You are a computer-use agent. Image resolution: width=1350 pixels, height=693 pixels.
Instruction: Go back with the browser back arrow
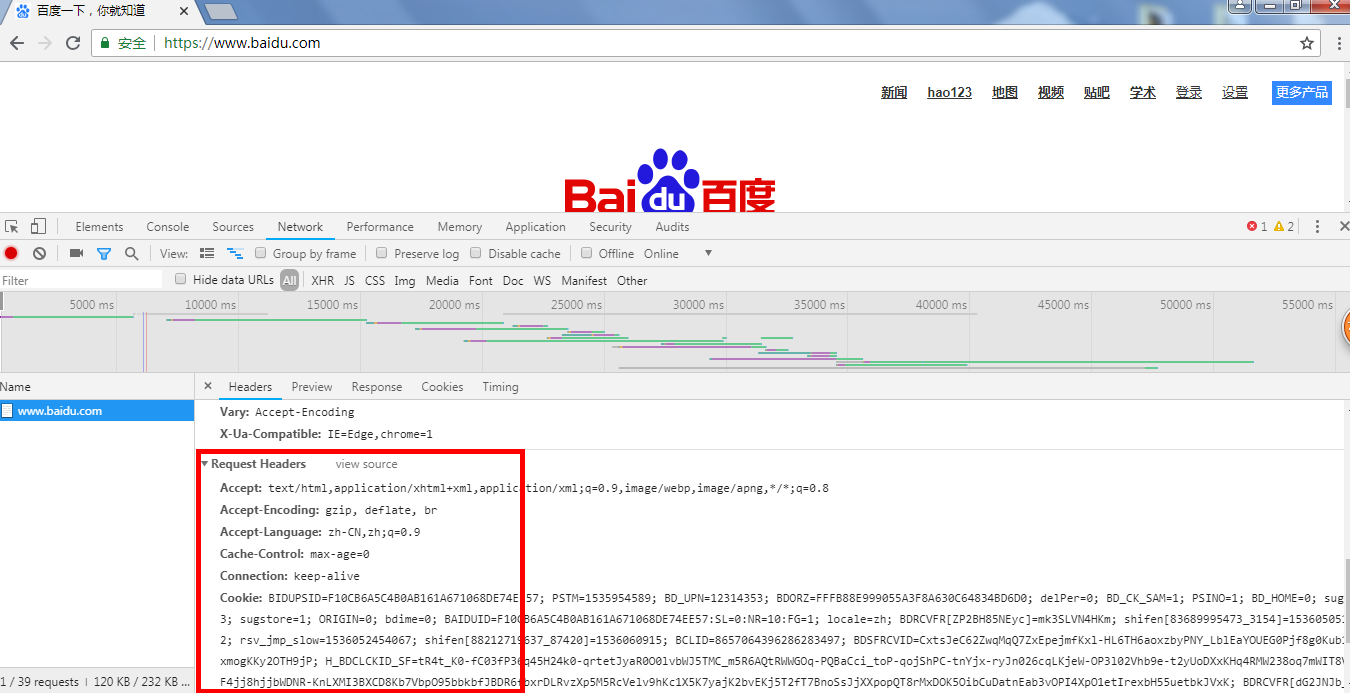pyautogui.click(x=17, y=43)
